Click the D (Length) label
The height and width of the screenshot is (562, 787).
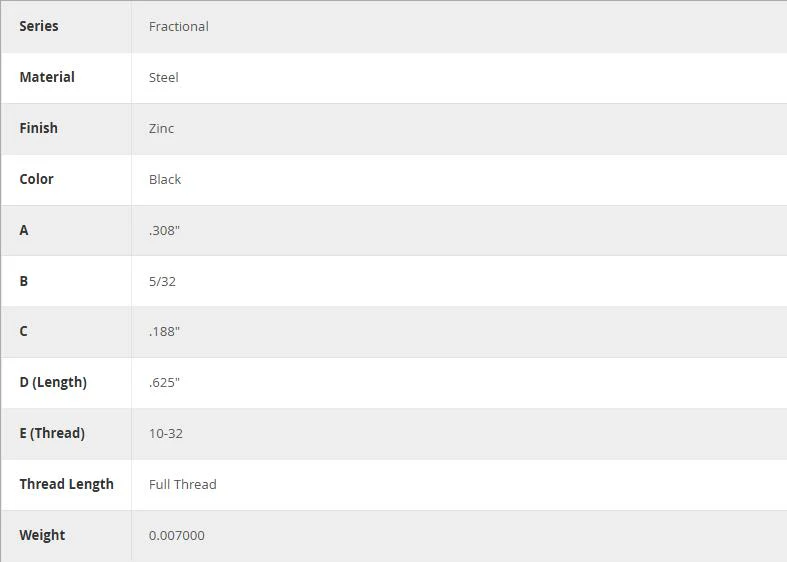(x=53, y=382)
